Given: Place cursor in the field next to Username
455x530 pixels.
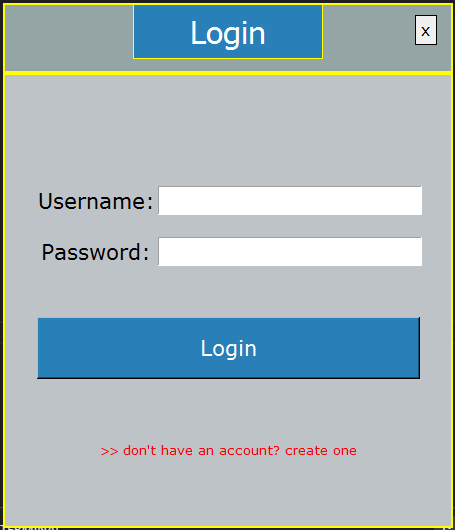Looking at the screenshot, I should (290, 200).
